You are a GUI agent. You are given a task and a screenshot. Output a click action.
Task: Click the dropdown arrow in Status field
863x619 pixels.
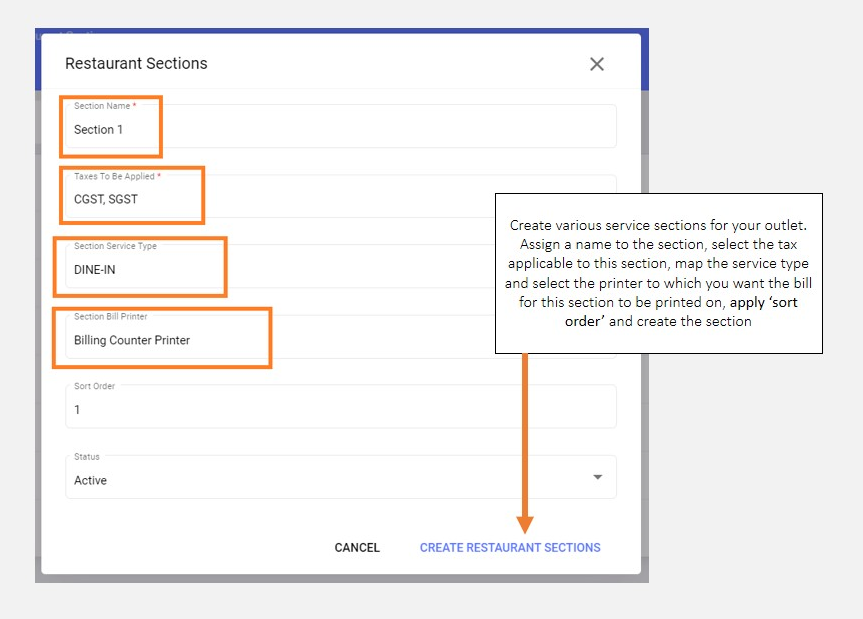coord(598,478)
